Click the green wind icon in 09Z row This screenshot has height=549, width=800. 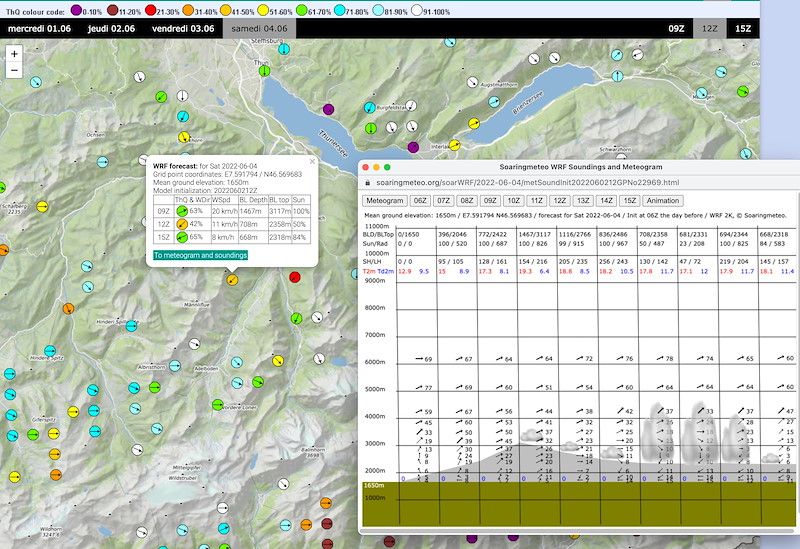click(x=181, y=211)
